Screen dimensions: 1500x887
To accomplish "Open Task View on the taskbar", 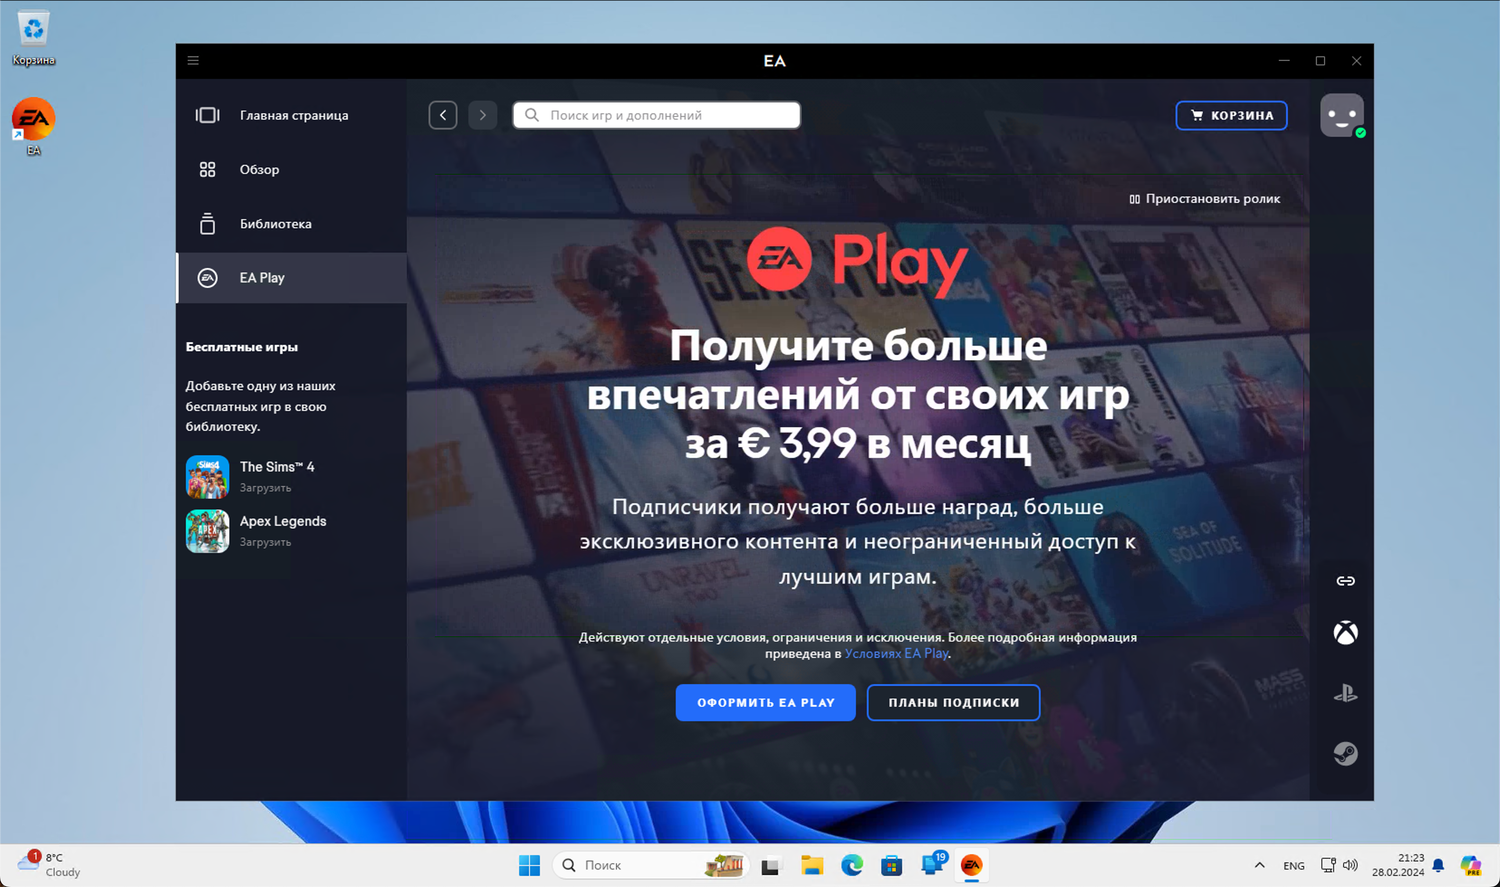I will tap(770, 866).
